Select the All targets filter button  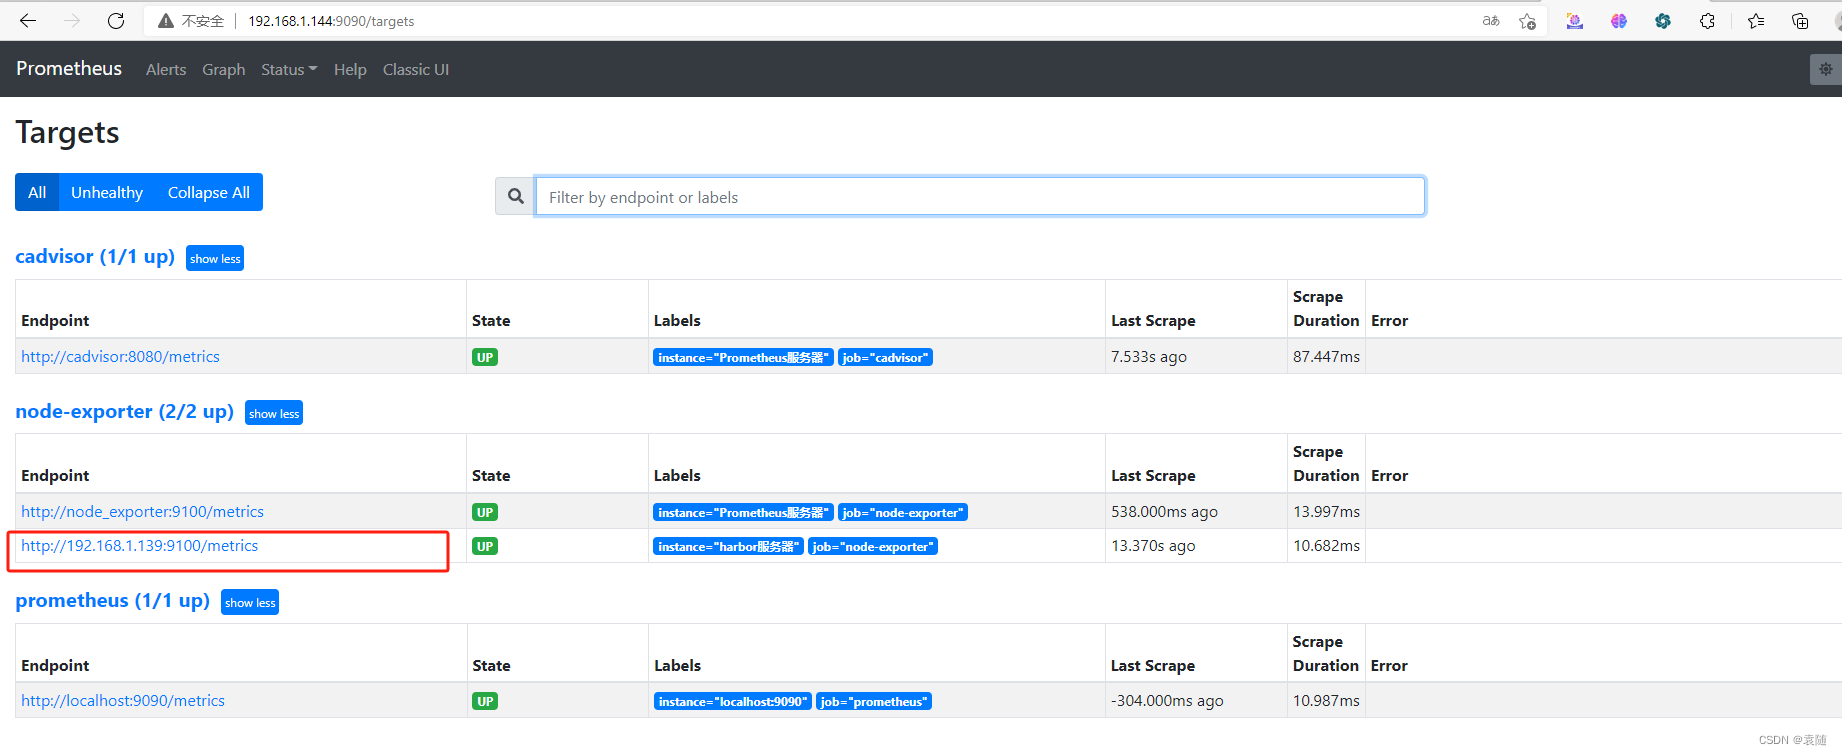pos(37,192)
